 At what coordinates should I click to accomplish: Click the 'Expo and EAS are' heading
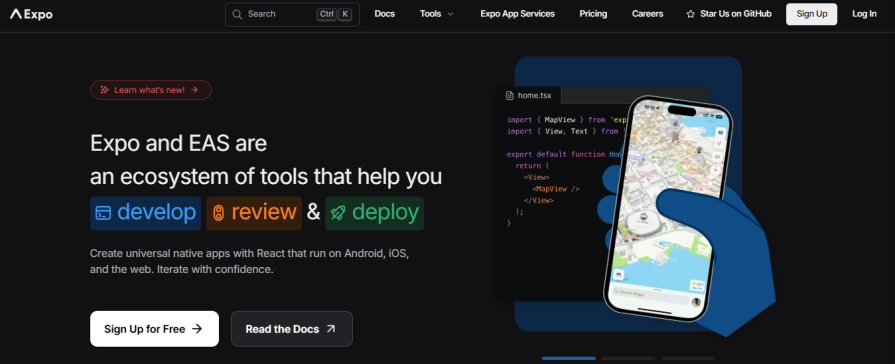178,143
